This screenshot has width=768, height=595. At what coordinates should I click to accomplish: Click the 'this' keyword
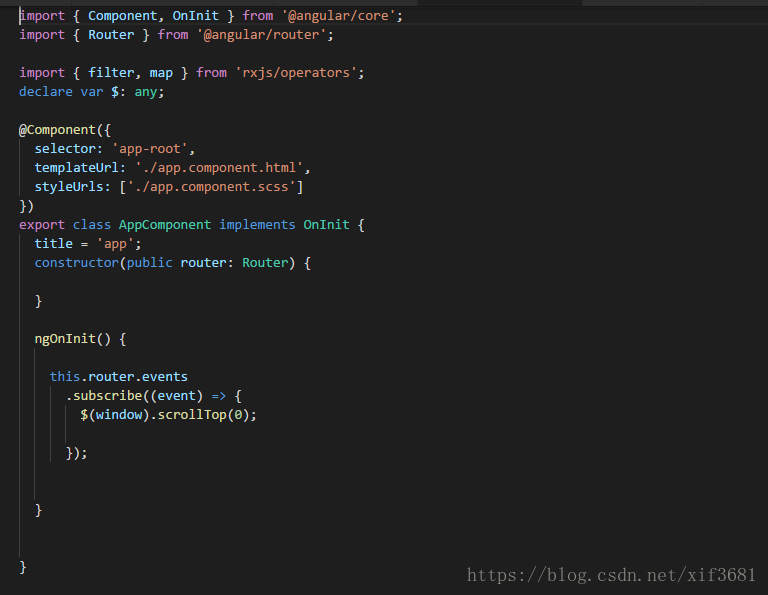pos(65,377)
